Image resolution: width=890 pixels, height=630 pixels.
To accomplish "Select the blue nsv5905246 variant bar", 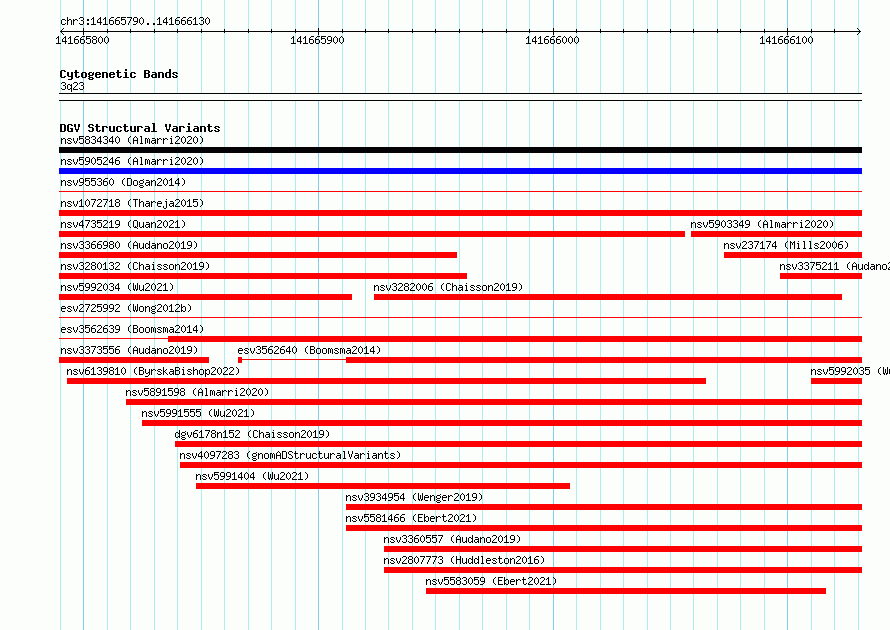I will click(460, 171).
